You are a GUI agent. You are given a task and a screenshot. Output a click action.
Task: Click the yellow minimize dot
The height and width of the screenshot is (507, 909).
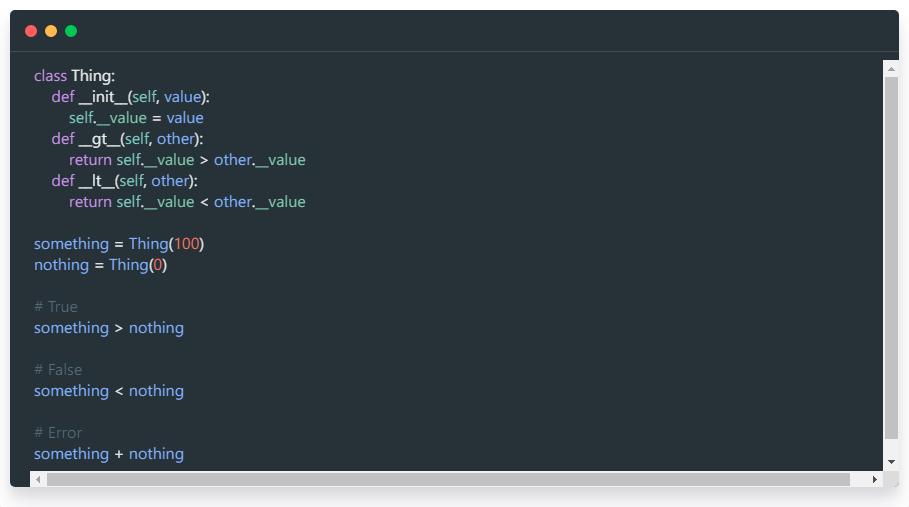tap(51, 31)
